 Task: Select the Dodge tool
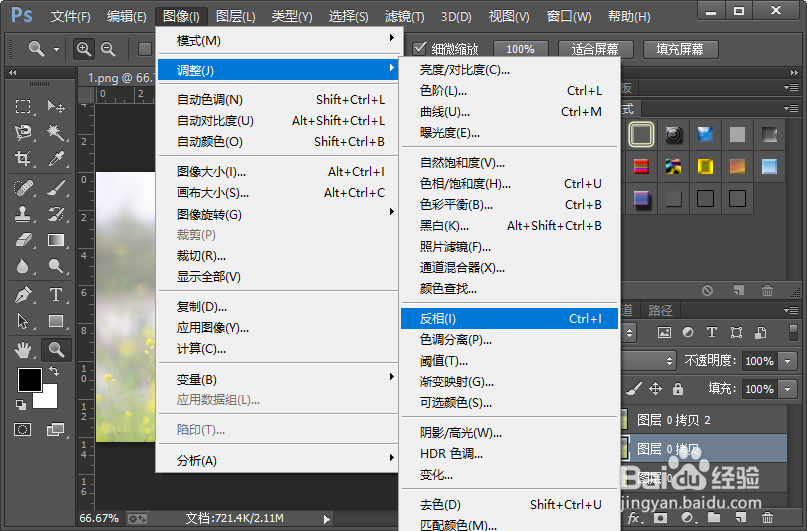[x=56, y=266]
